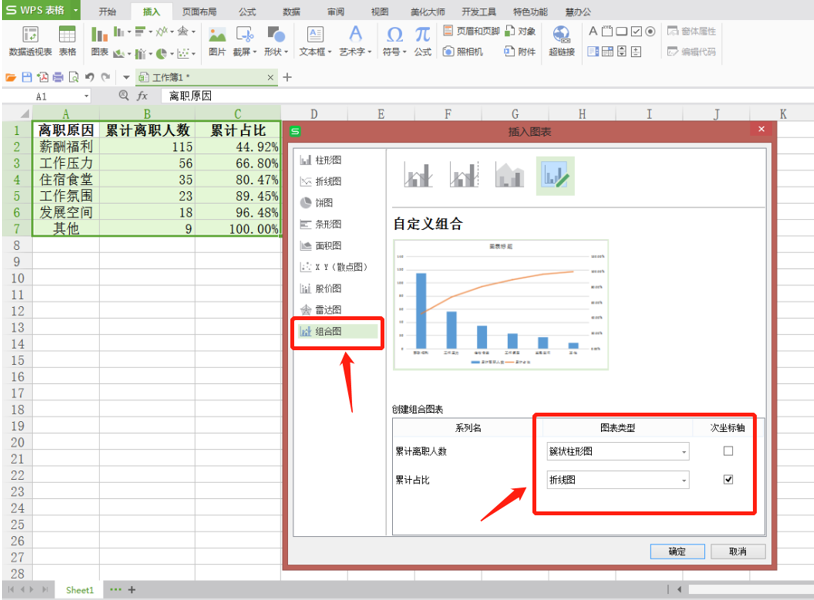The width and height of the screenshot is (814, 600).
Task: Switch to the 页面布局 tab
Action: 199,11
